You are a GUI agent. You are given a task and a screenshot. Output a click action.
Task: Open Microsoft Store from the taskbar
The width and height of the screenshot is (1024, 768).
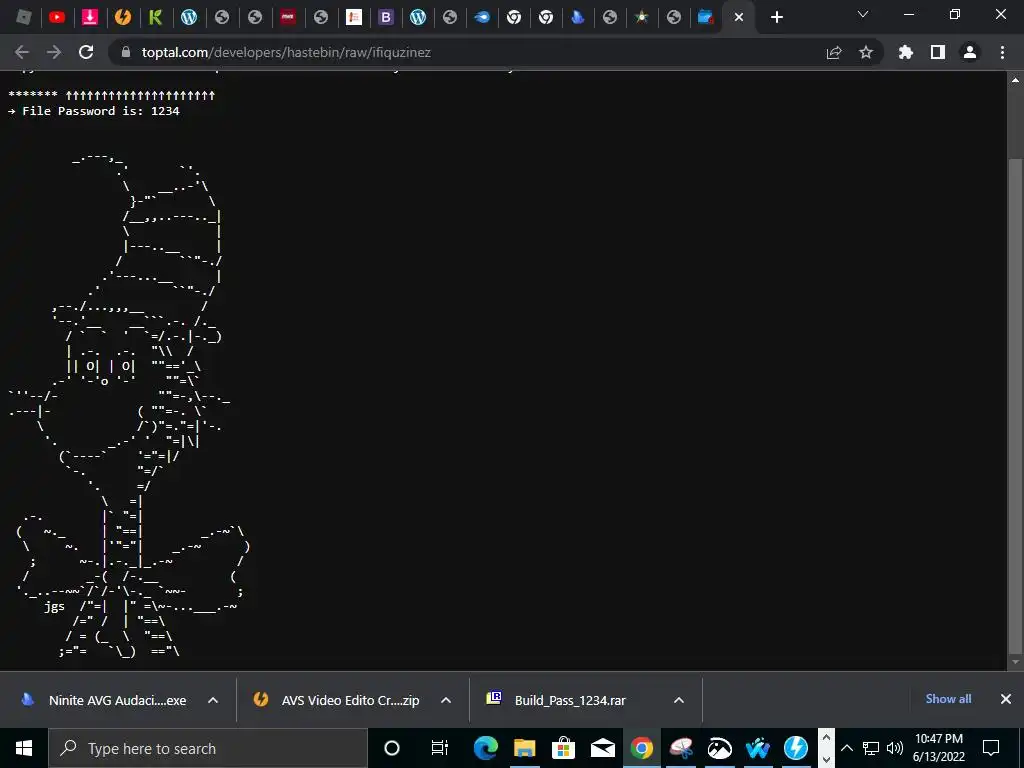563,748
